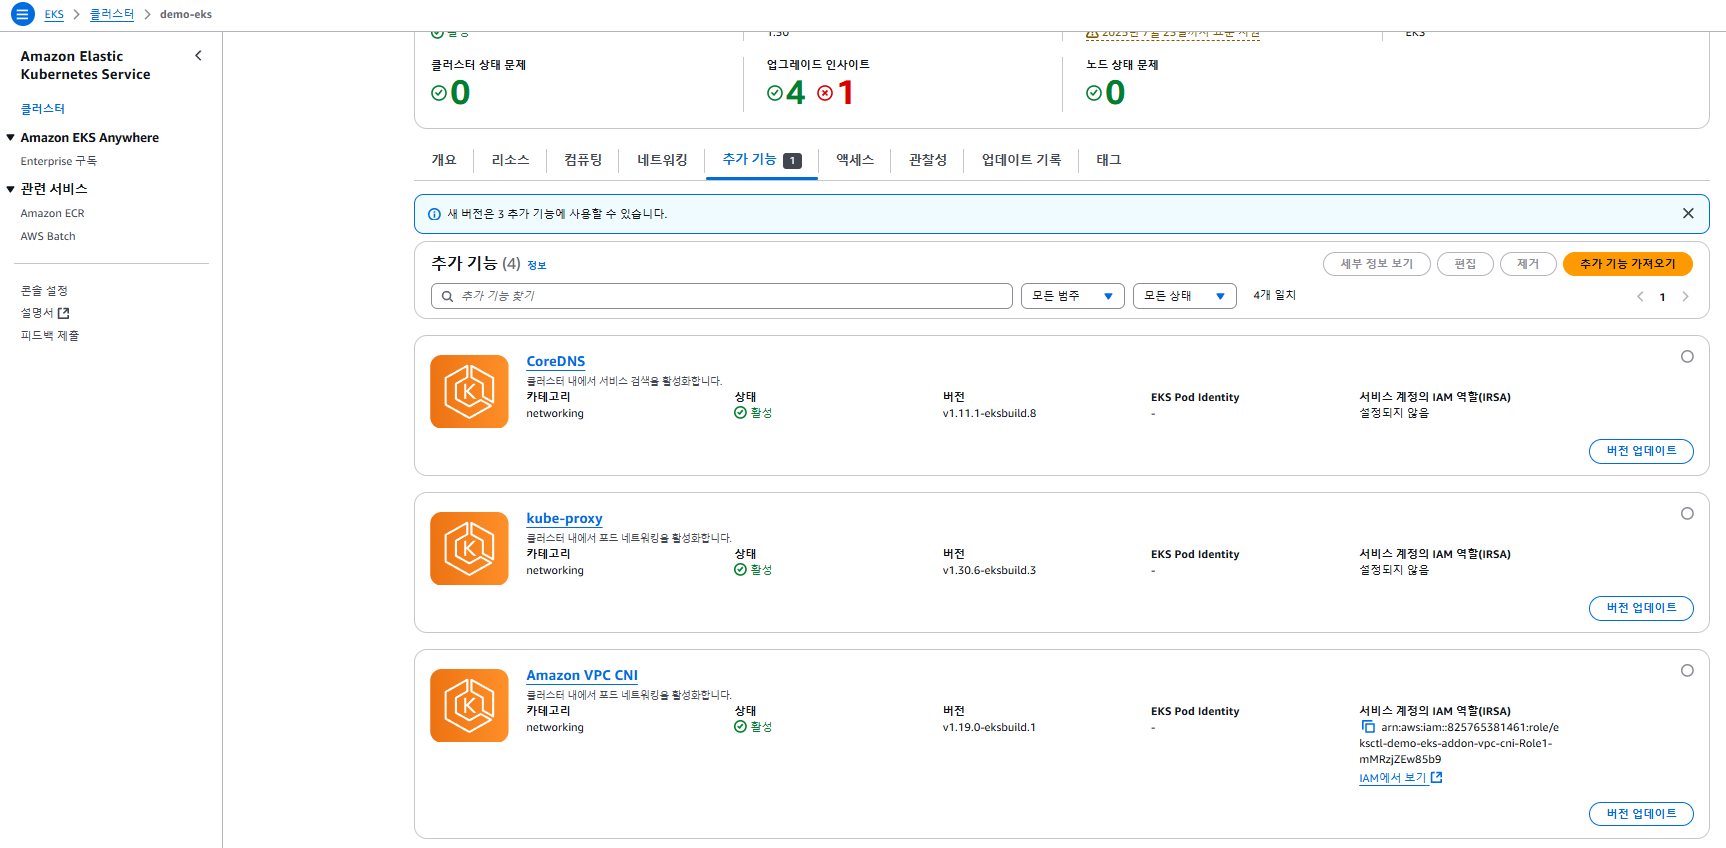Open the Amazon VPC CNI link
Screen dimensions: 1726x848
[x=582, y=675]
